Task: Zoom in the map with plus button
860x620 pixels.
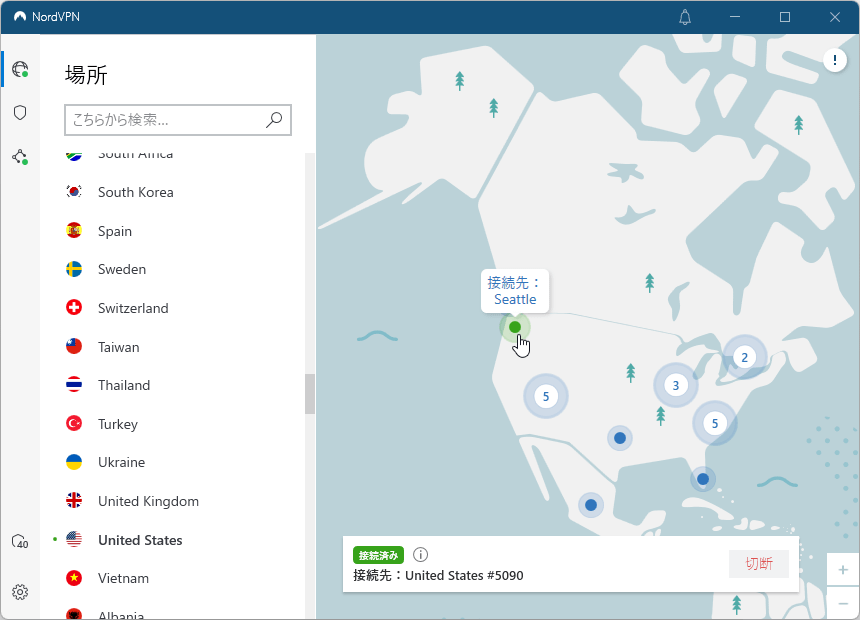Action: click(x=843, y=569)
